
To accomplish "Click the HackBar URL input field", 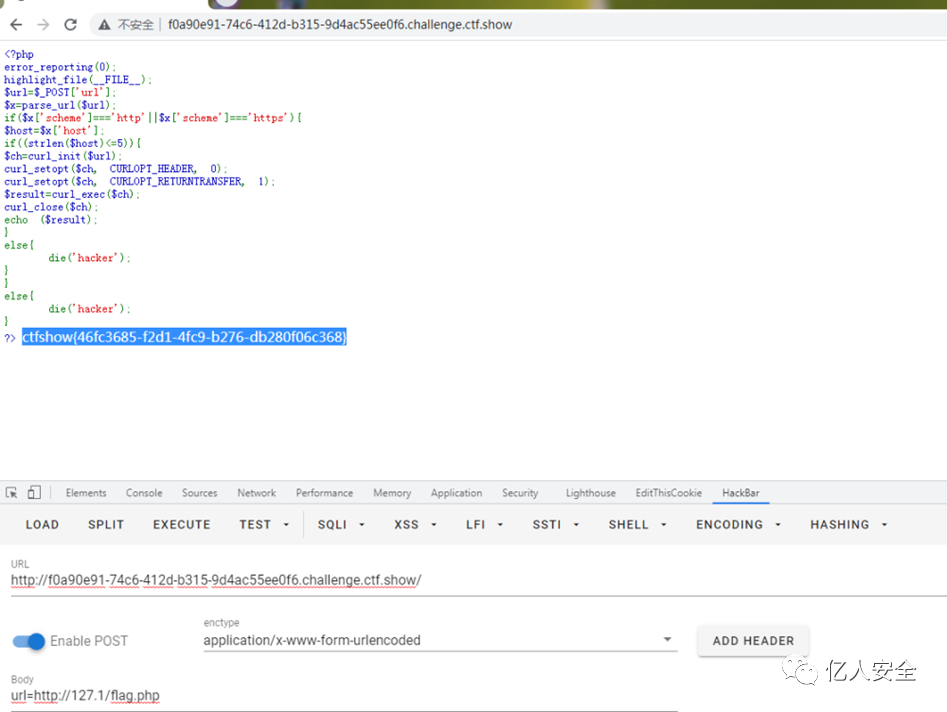I will tap(478, 580).
